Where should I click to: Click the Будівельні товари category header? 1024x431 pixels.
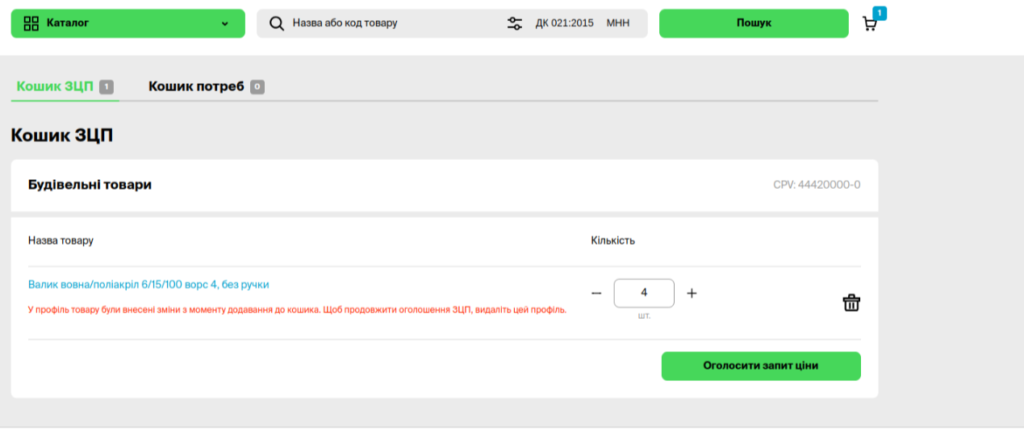90,185
